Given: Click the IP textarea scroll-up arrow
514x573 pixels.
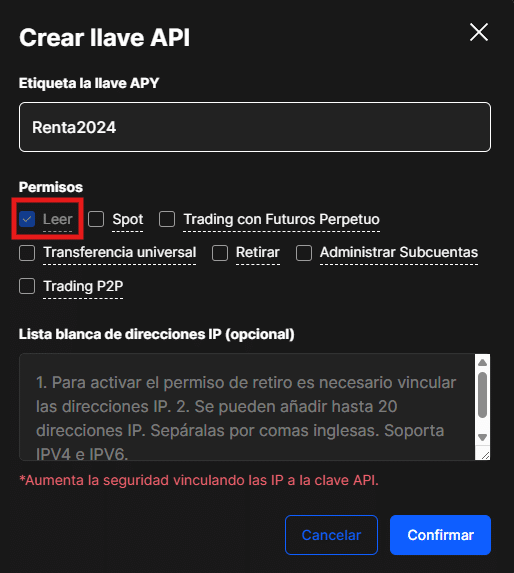Looking at the screenshot, I should [x=483, y=363].
